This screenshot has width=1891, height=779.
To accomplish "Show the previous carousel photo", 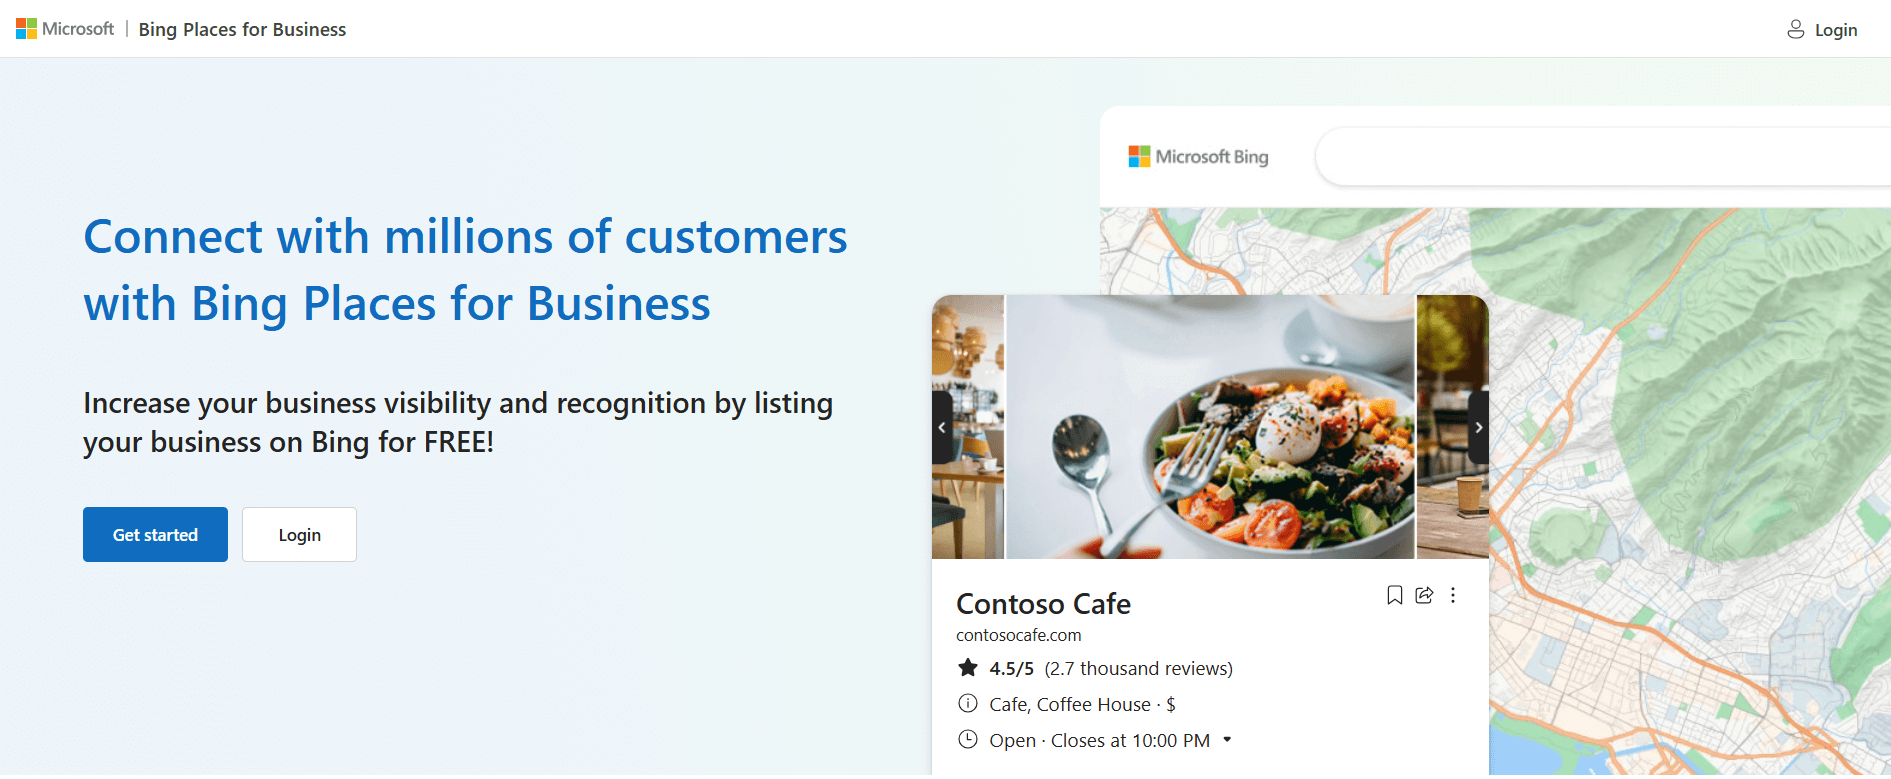I will click(941, 427).
